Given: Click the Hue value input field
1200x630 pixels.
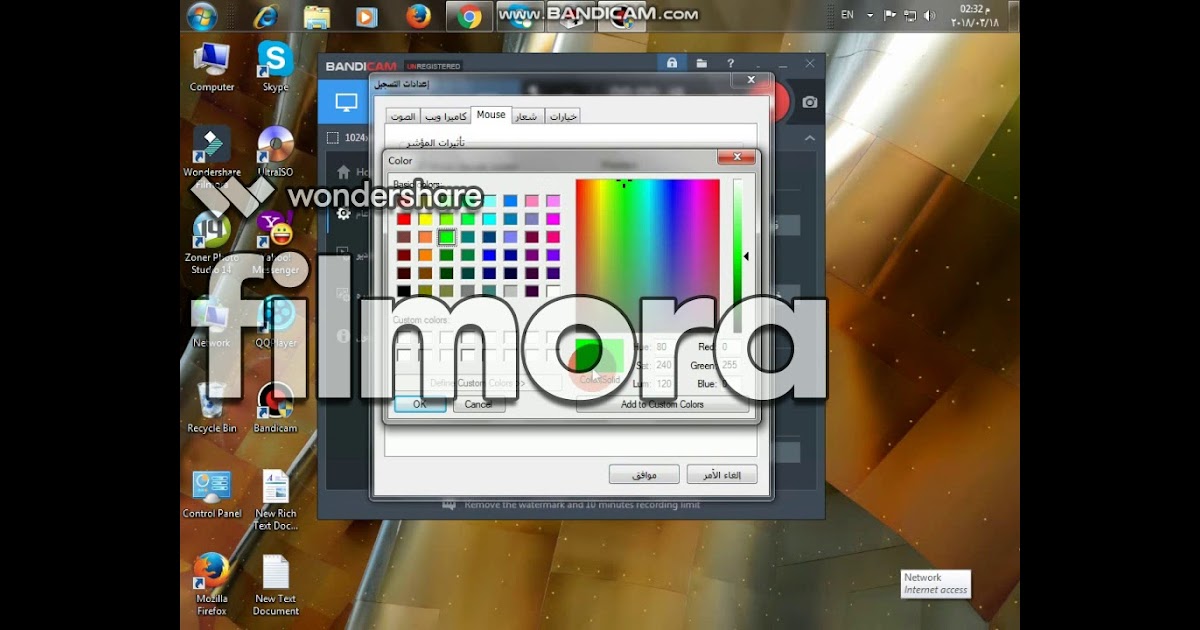Looking at the screenshot, I should point(664,347).
